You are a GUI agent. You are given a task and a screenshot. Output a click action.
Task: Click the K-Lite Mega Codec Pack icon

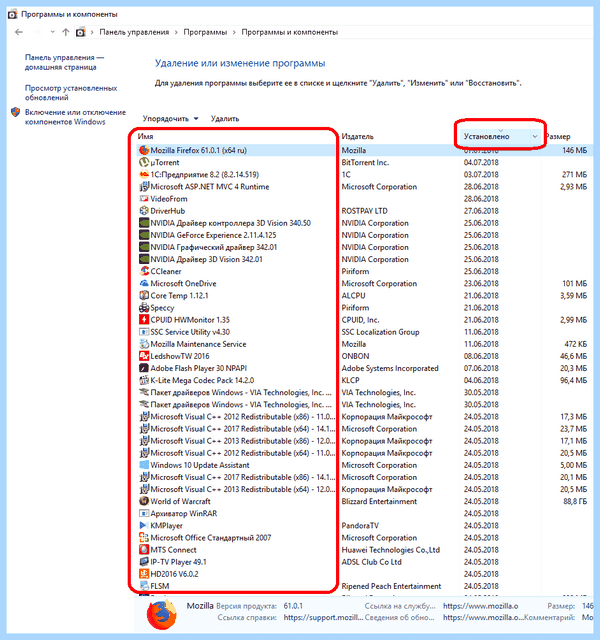click(144, 380)
